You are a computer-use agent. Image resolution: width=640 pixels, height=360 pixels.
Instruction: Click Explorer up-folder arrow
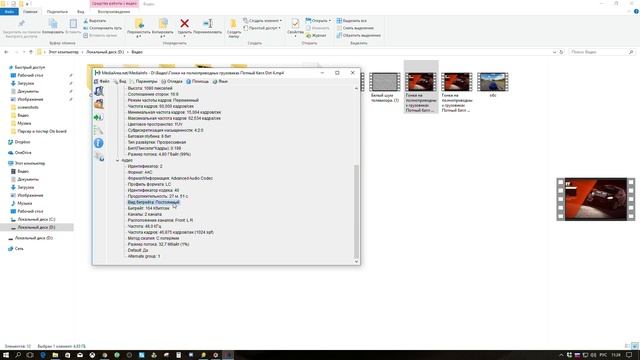pyautogui.click(x=31, y=52)
